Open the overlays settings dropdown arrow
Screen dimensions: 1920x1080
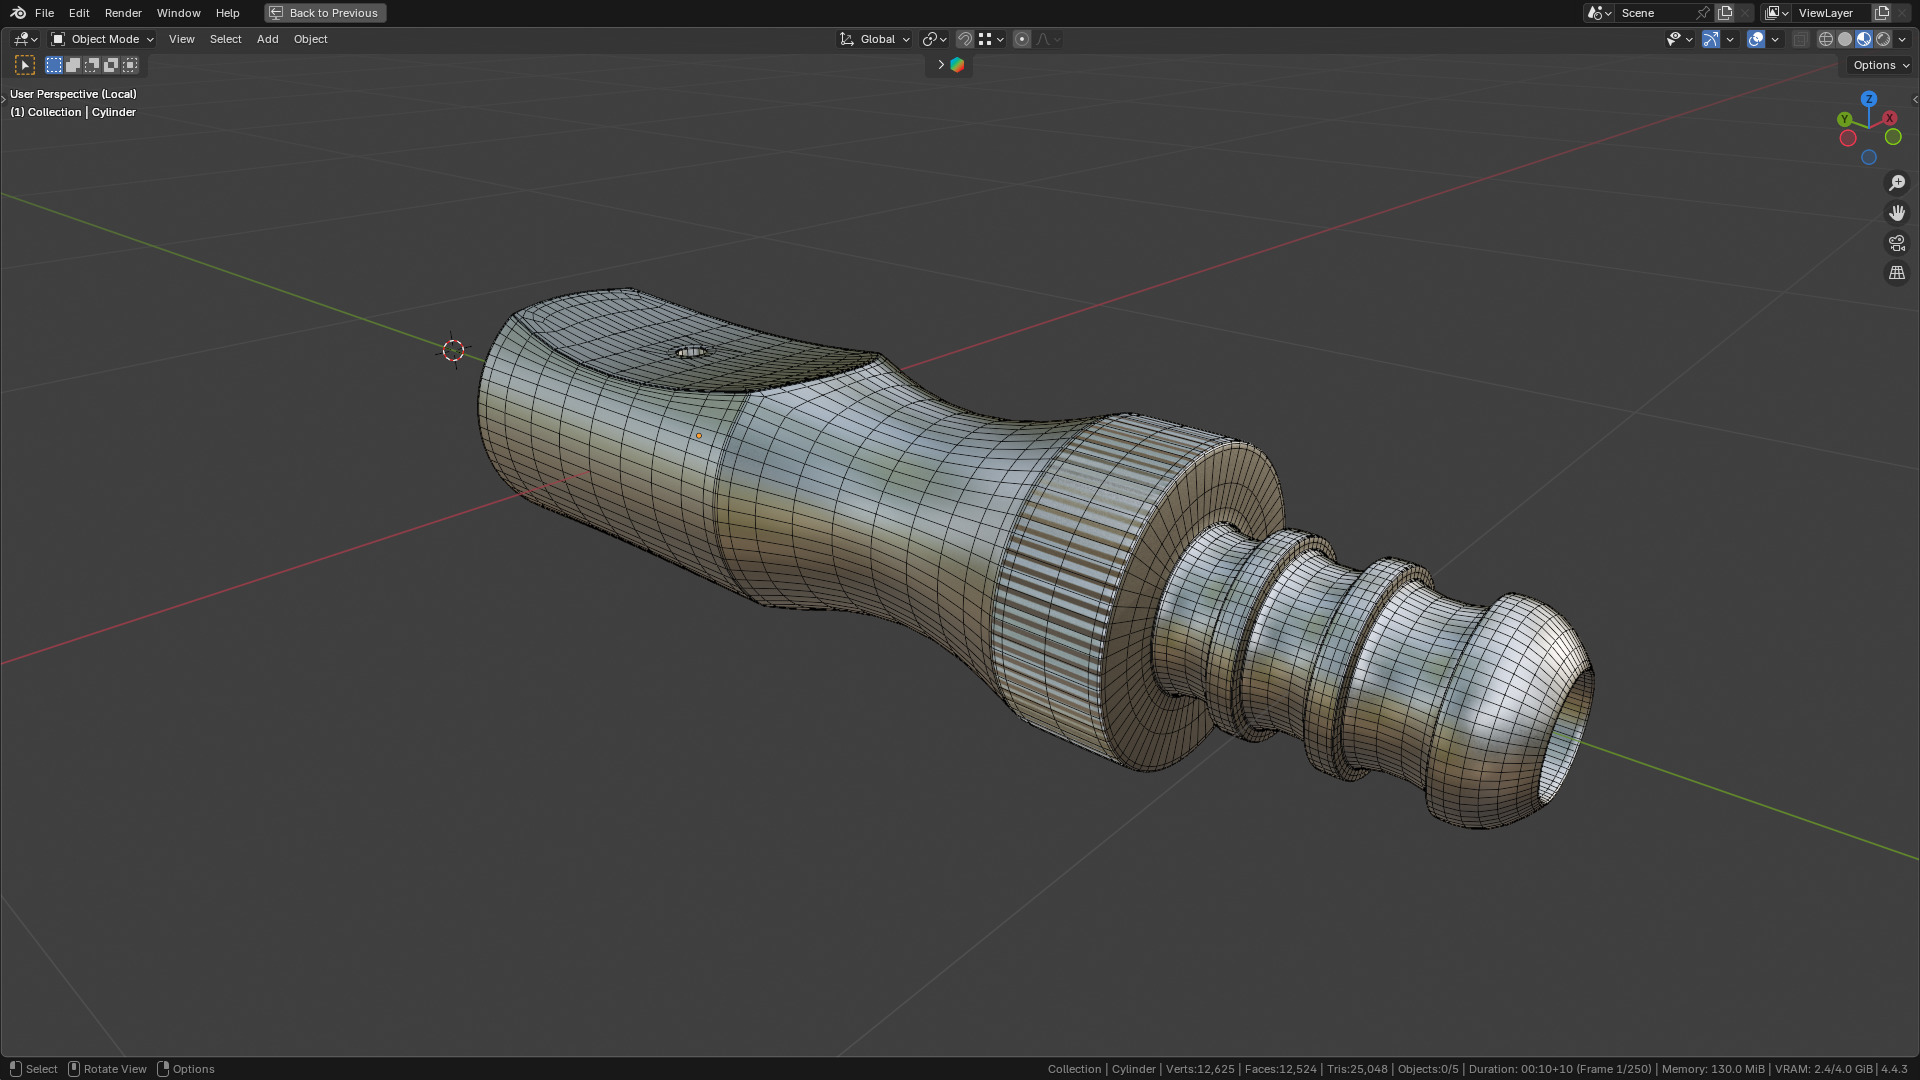pos(1775,39)
